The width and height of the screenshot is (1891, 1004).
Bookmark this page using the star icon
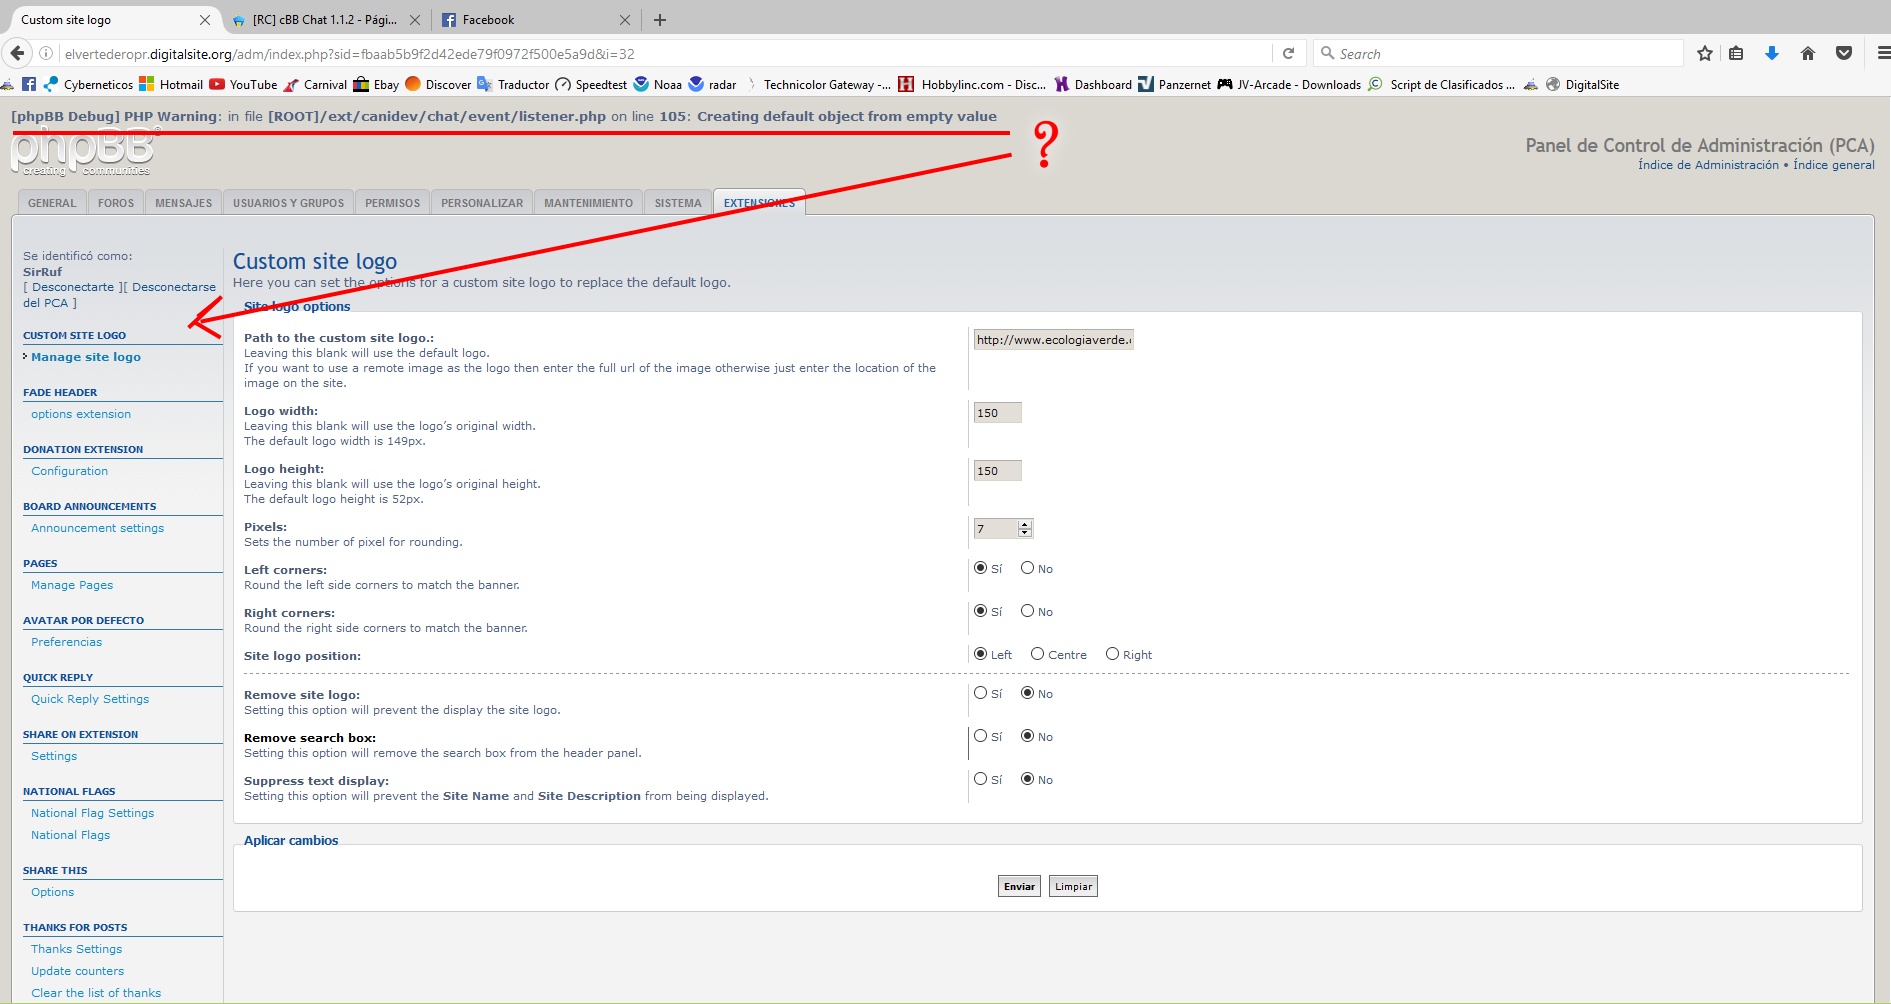tap(1705, 54)
